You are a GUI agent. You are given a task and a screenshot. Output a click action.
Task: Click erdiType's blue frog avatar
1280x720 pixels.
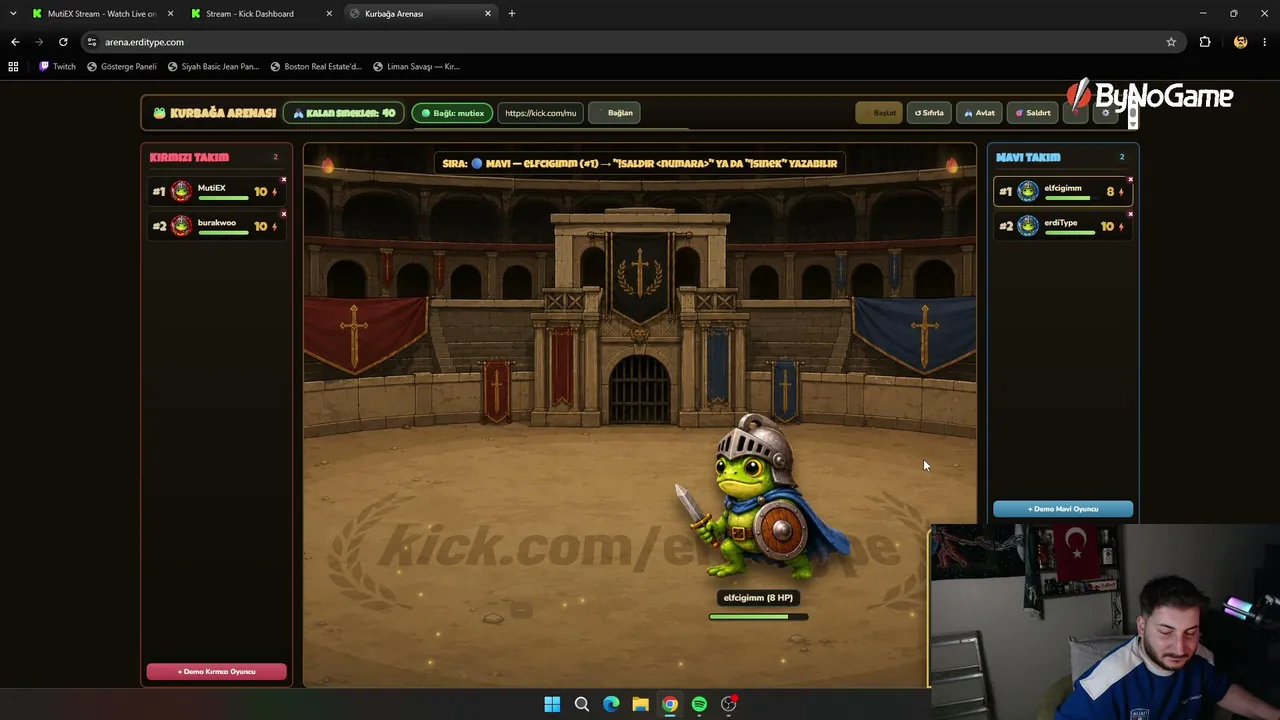pyautogui.click(x=1027, y=226)
